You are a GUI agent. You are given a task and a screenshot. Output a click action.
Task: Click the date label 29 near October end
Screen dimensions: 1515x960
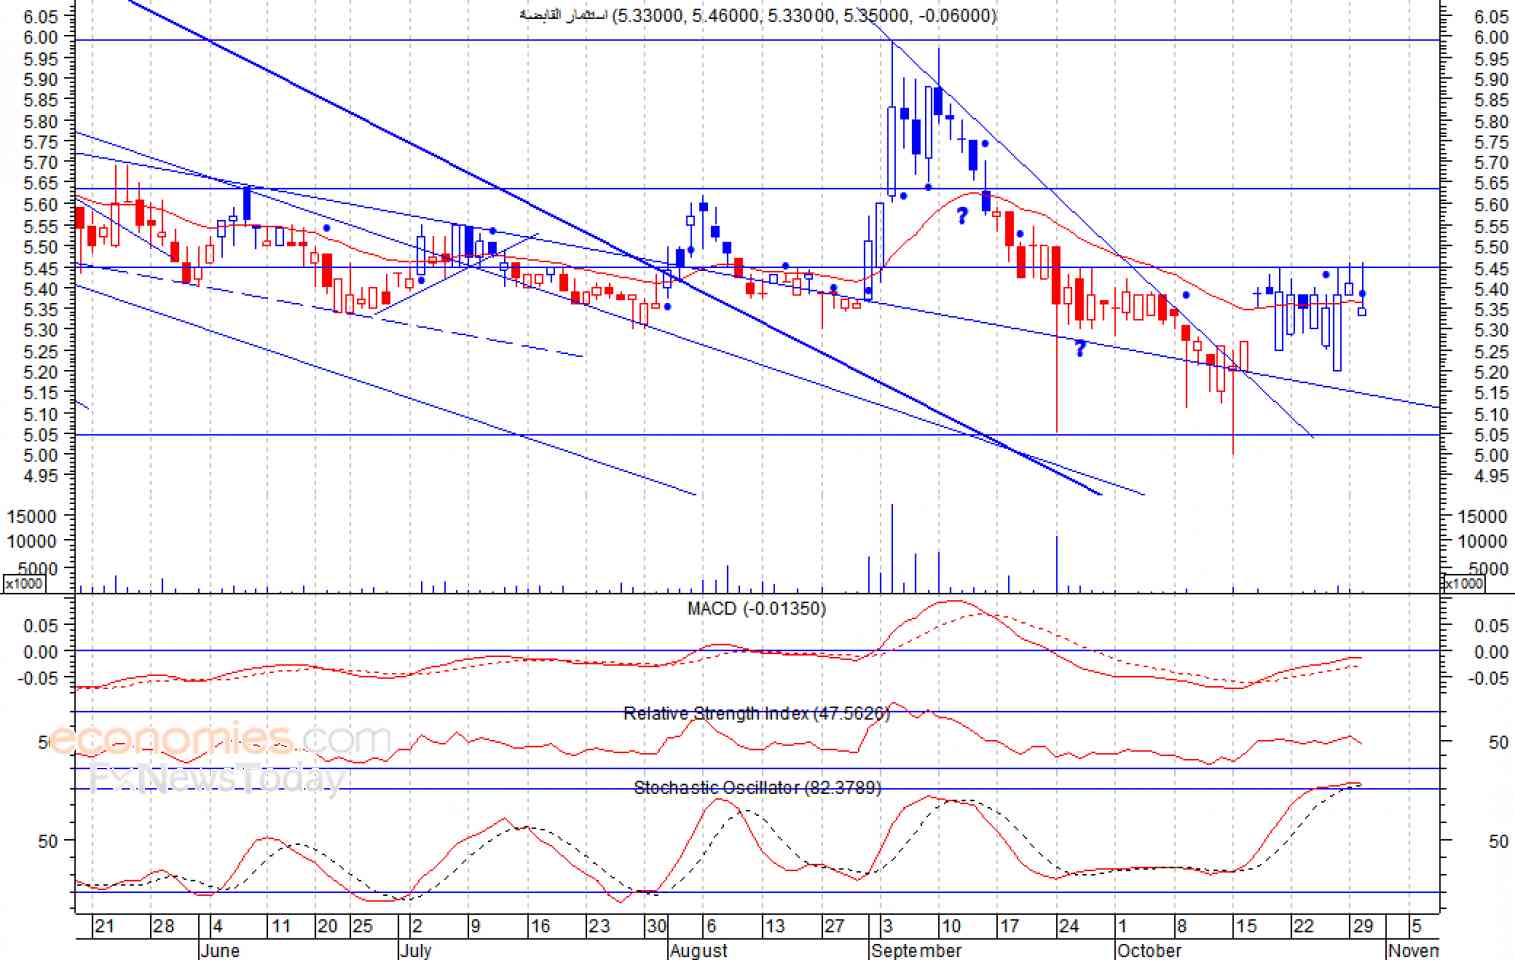1363,926
